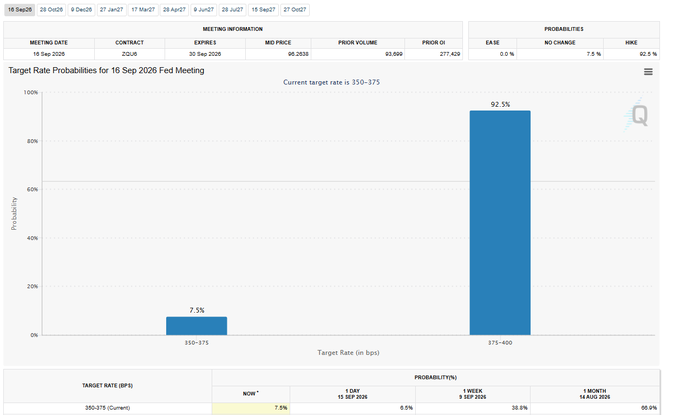This screenshot has height=415, width=680.
Task: Click the CONTRACT column header
Action: tap(129, 42)
